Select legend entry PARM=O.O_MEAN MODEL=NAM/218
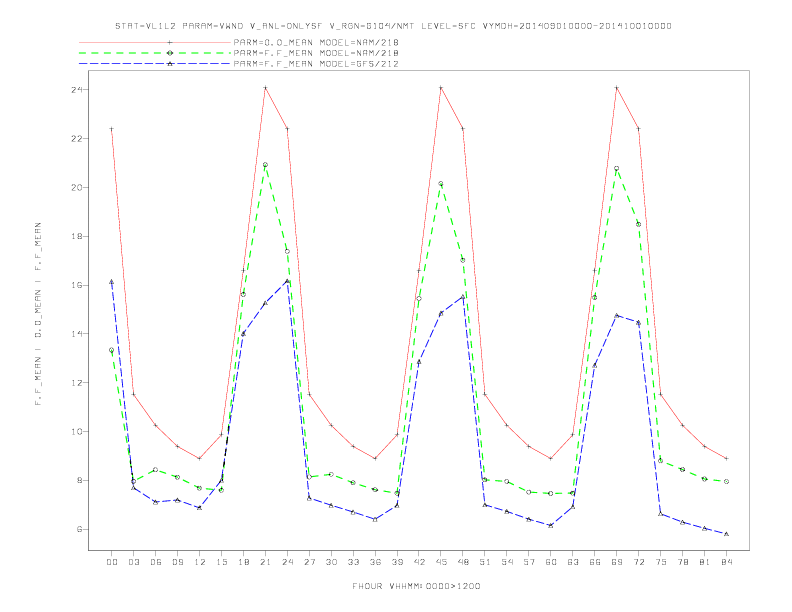This screenshot has width=792, height=612. point(316,42)
